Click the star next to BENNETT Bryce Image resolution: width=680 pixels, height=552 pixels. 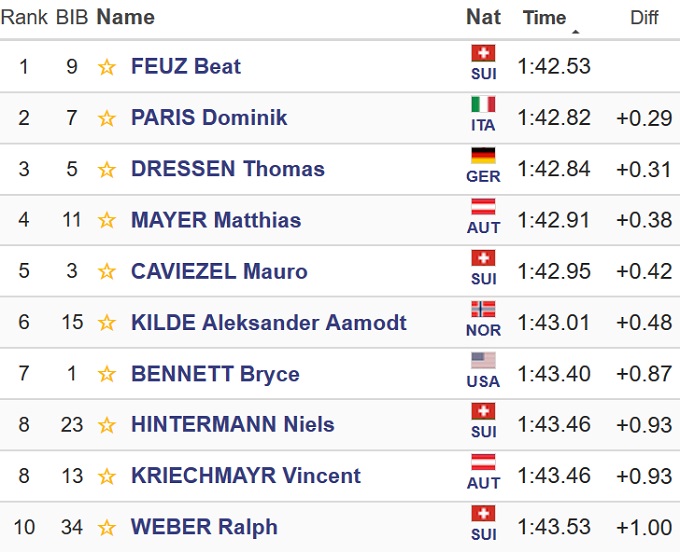click(x=107, y=374)
